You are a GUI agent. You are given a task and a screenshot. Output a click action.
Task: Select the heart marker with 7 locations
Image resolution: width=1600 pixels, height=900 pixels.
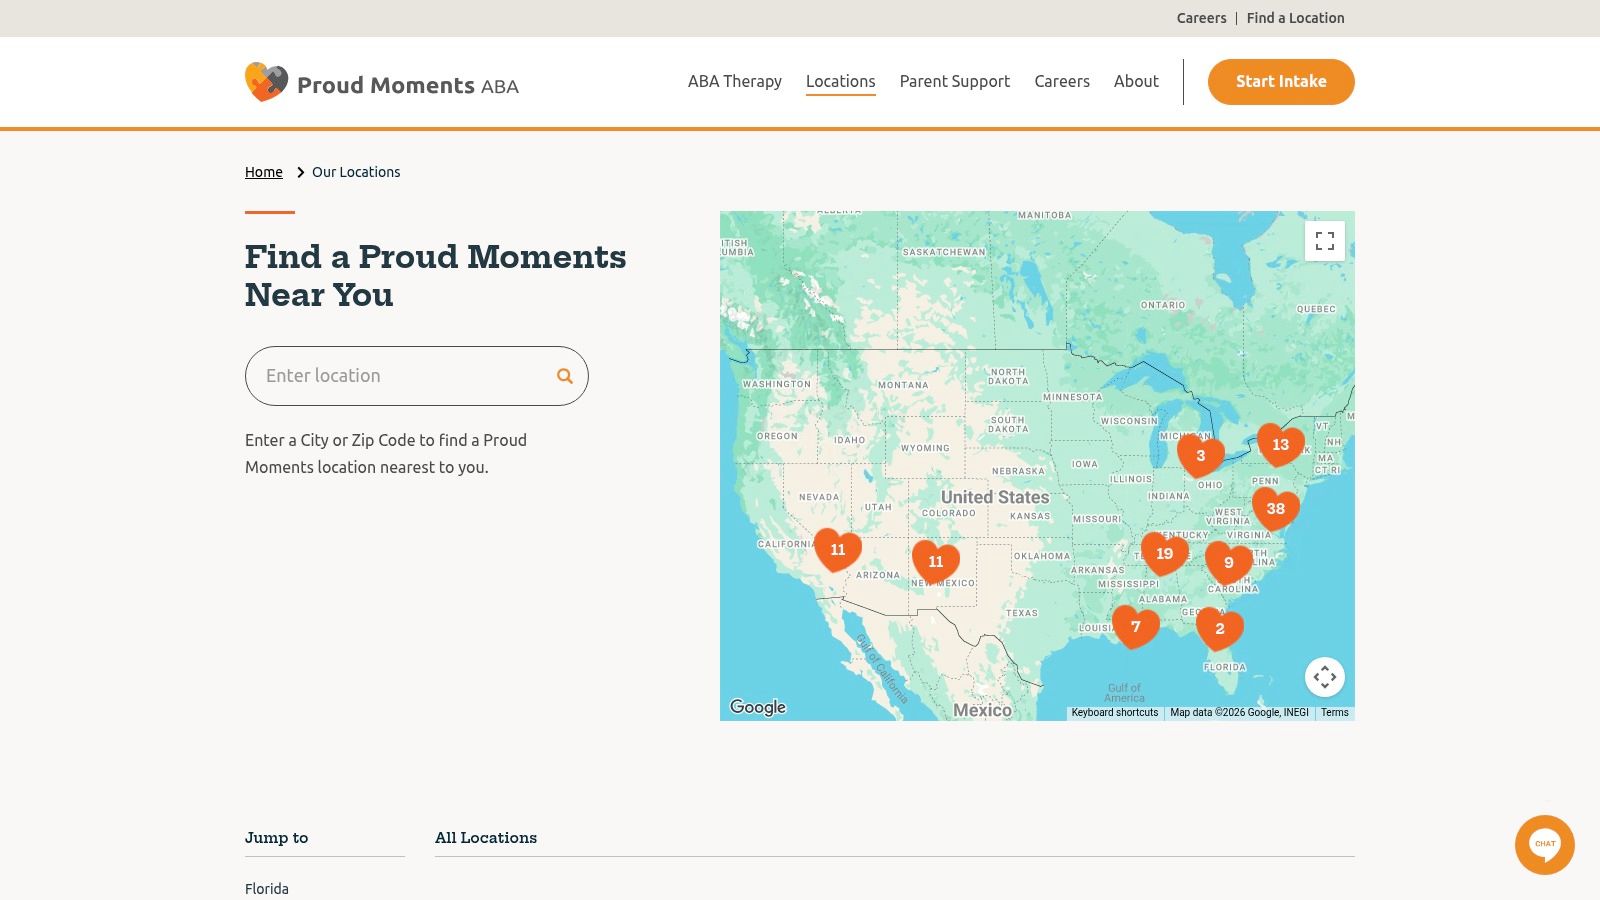[1136, 627]
